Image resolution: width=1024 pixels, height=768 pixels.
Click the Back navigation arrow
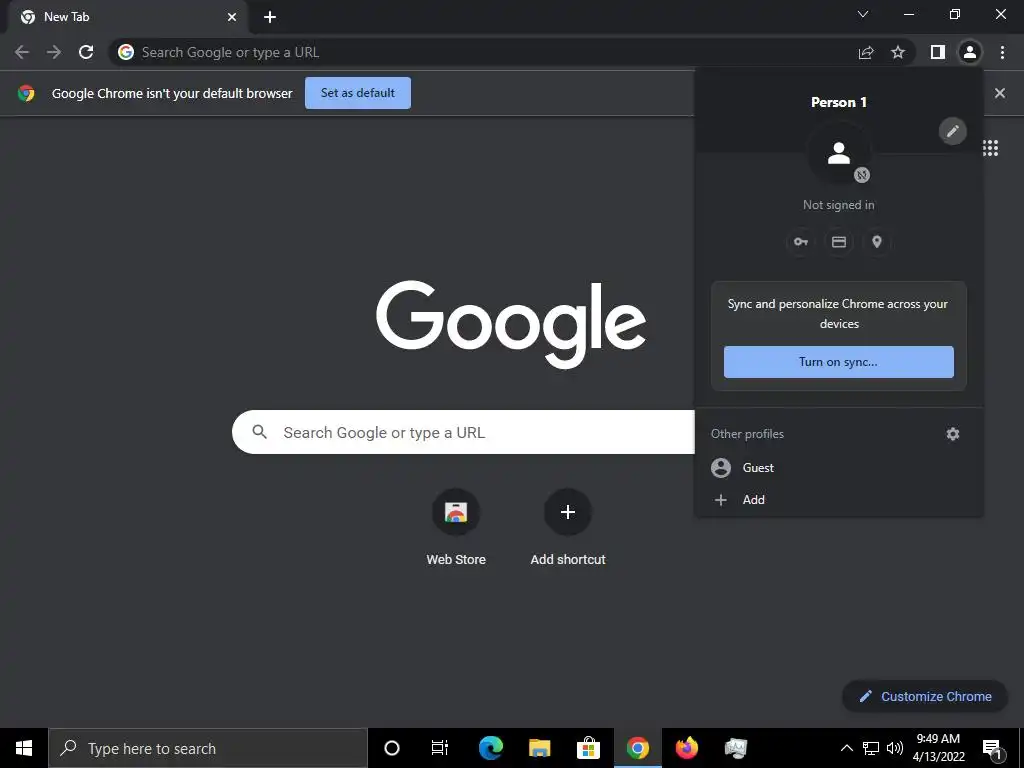tap(22, 52)
